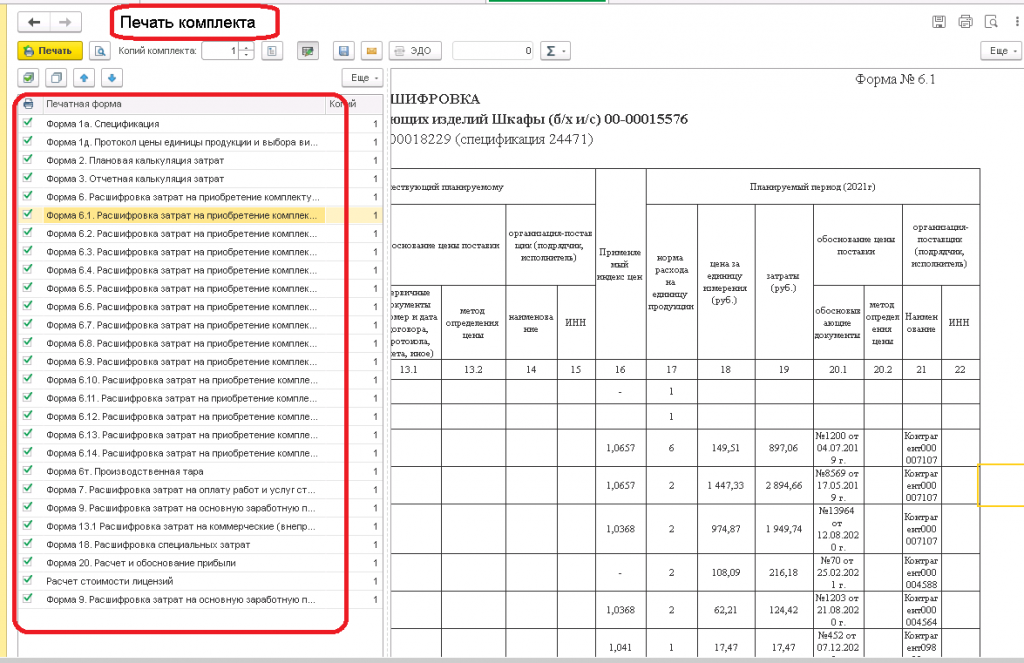Click the Копий комплекта number field
Screen dimensions: 1024x663
220,50
